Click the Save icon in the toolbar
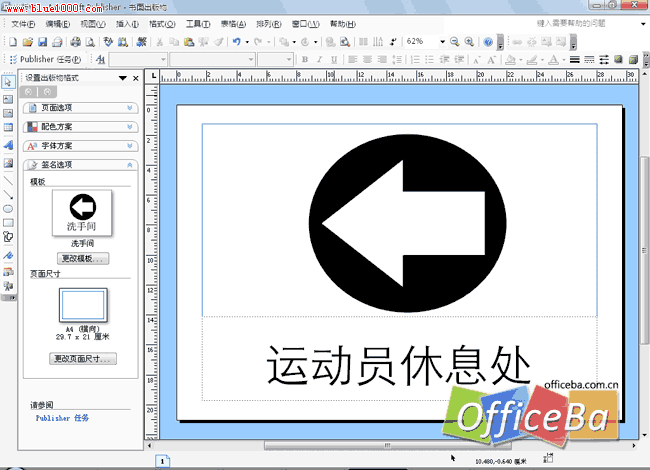The width and height of the screenshot is (650, 470). (x=42, y=42)
